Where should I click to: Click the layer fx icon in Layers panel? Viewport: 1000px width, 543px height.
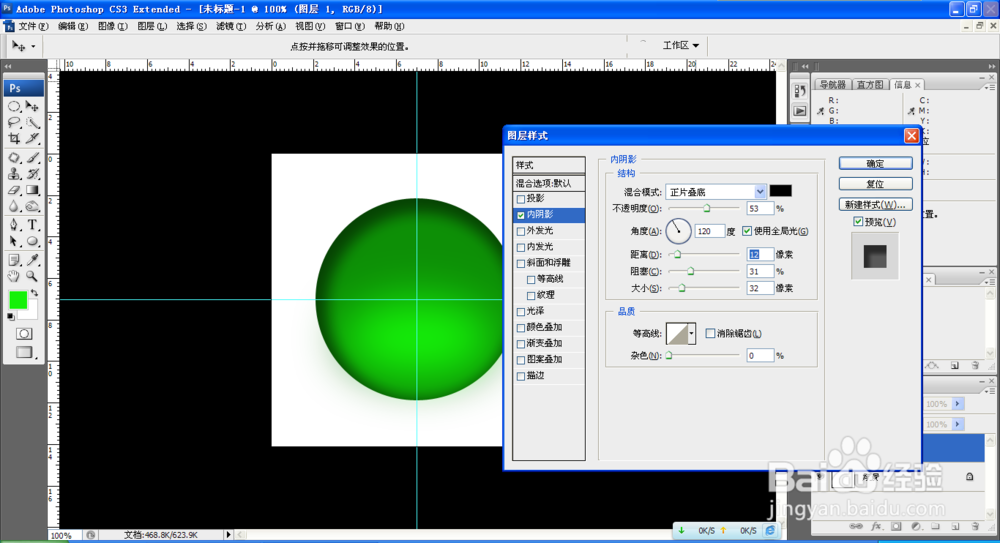[876, 526]
